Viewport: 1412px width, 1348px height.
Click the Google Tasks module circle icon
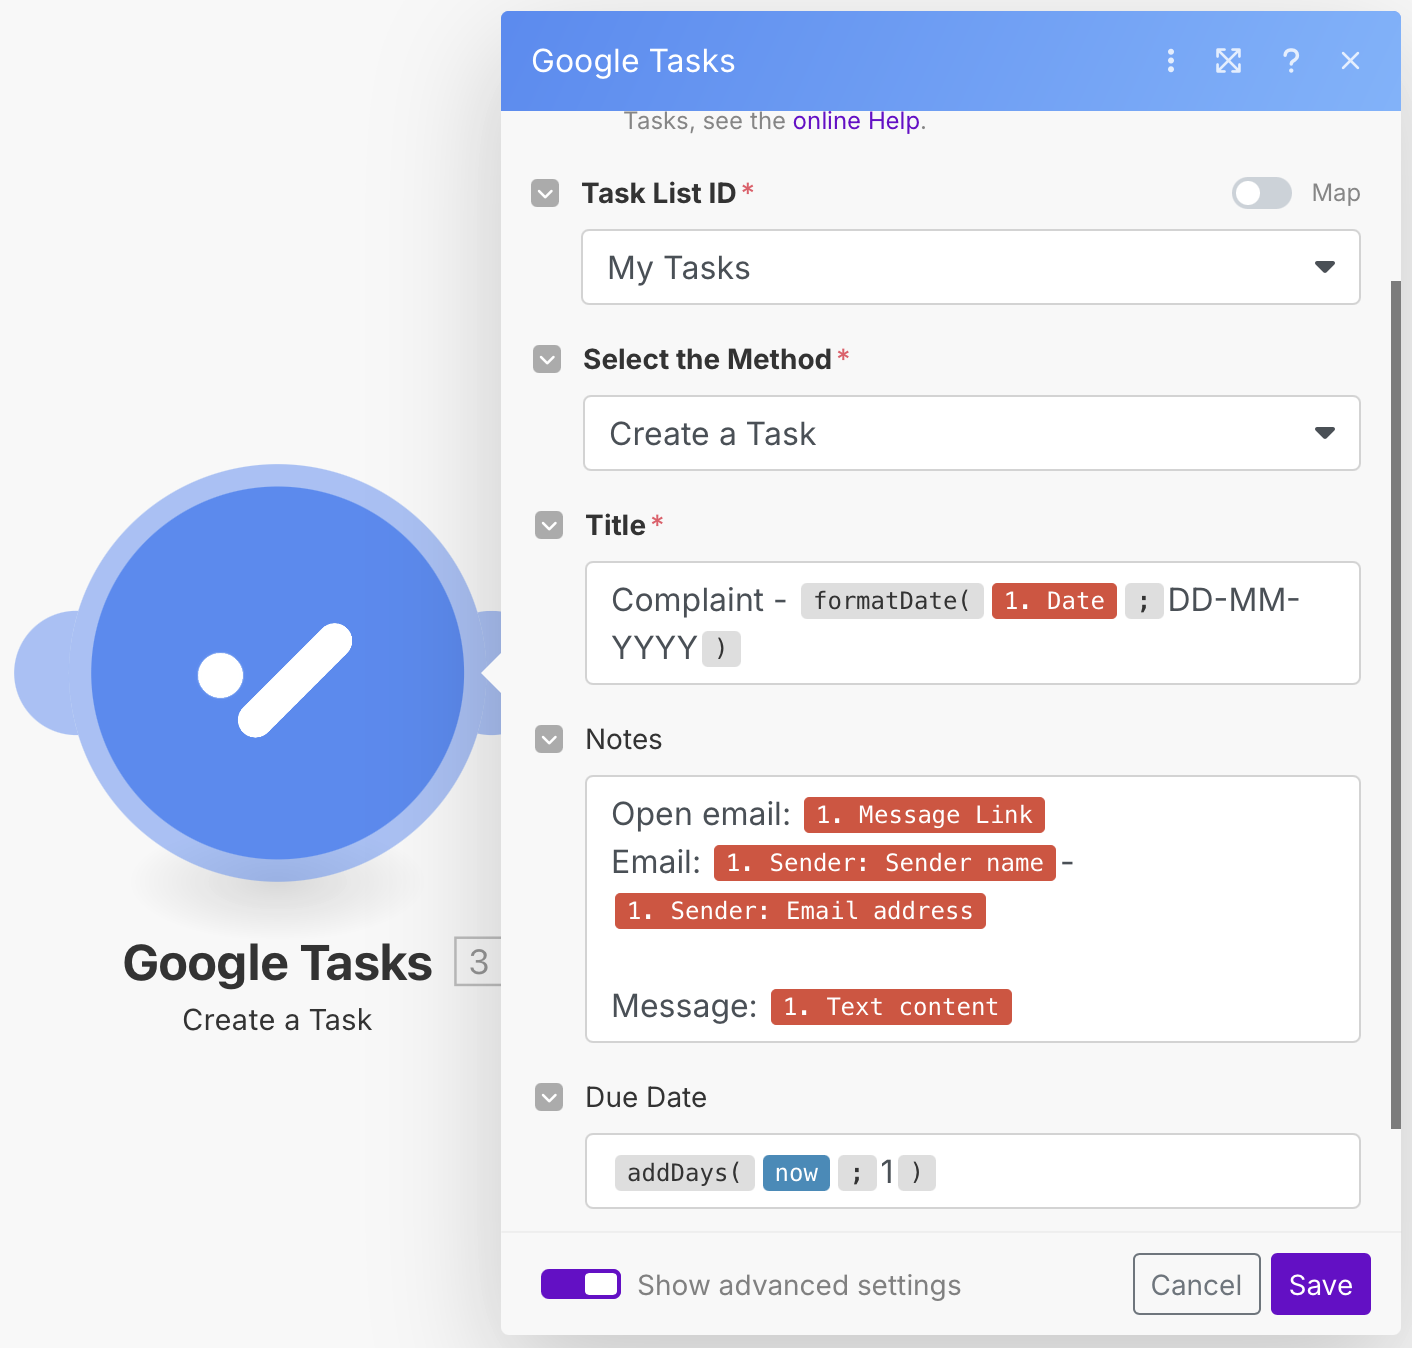click(278, 673)
